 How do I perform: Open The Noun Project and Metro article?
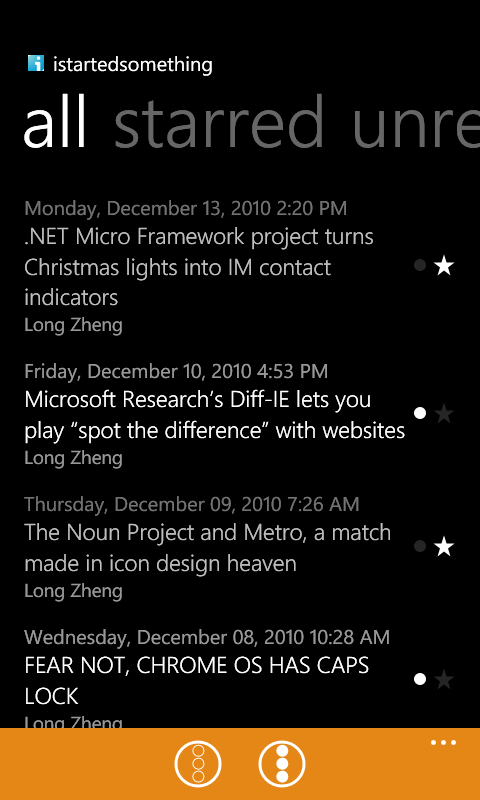click(x=208, y=548)
